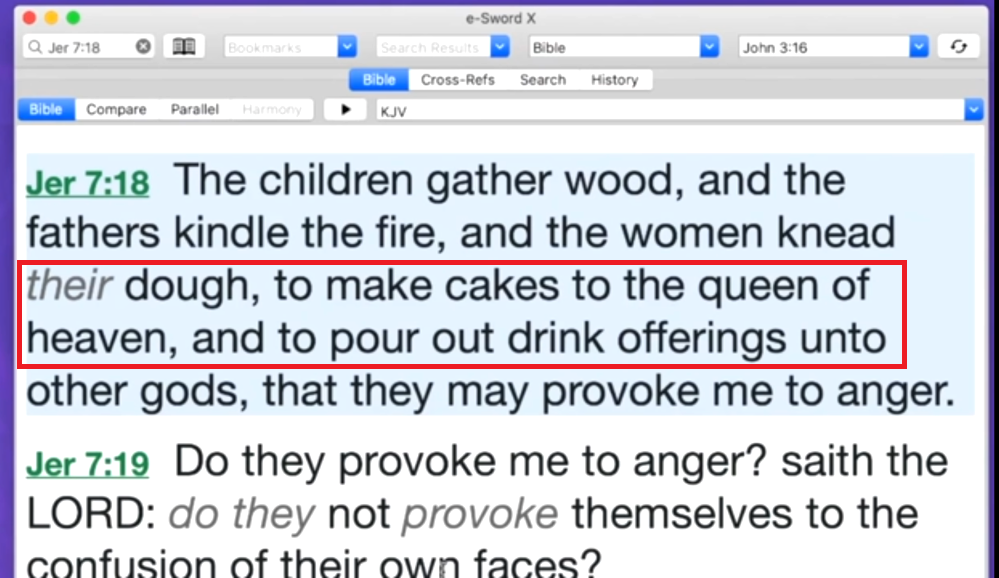Select the Parallel view segment
Screen dimensions: 999x578
pyautogui.click(x=194, y=110)
